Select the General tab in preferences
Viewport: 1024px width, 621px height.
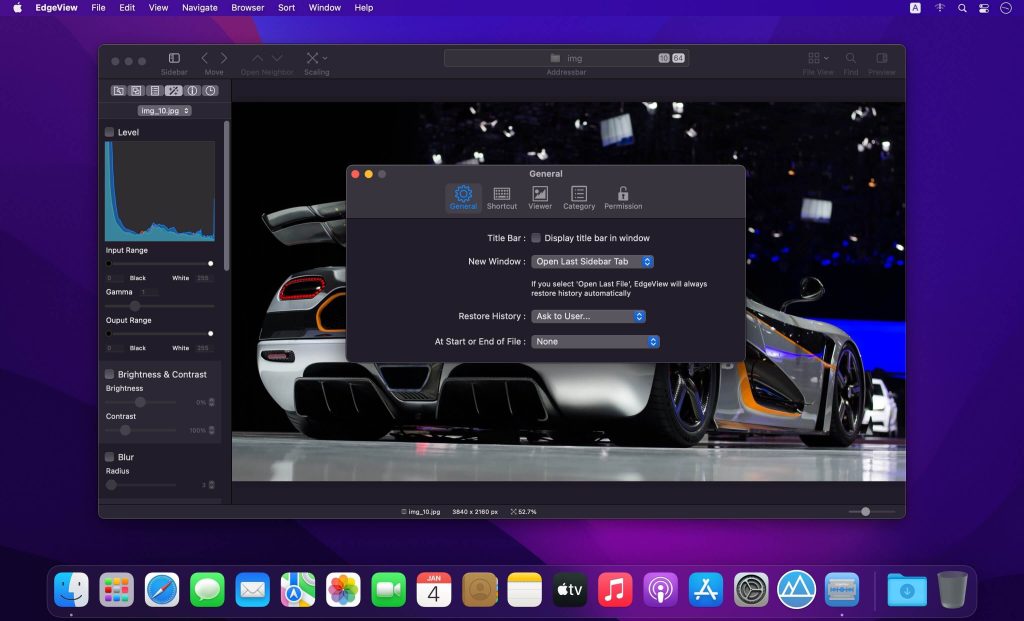click(462, 197)
